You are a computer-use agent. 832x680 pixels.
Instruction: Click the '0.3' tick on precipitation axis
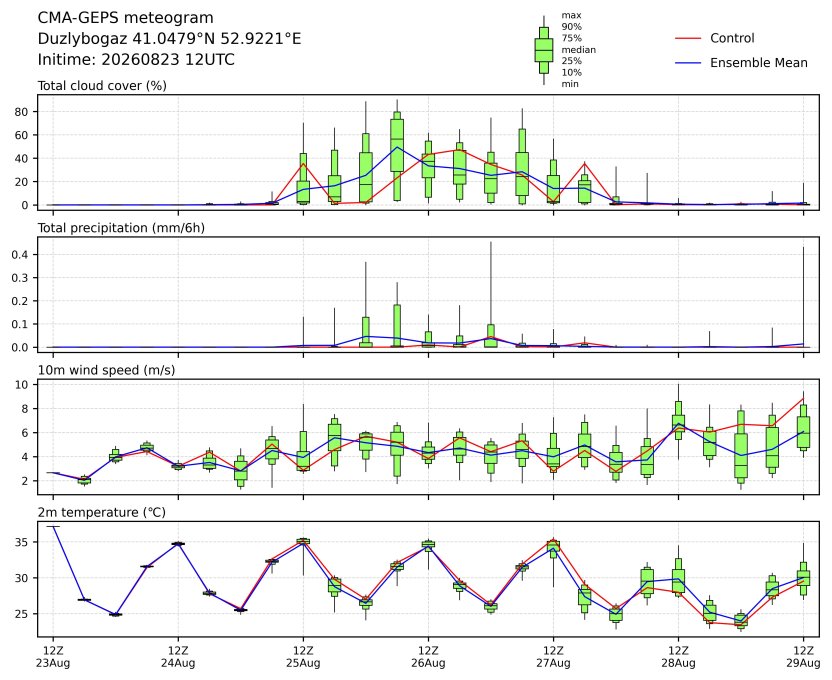[21, 278]
